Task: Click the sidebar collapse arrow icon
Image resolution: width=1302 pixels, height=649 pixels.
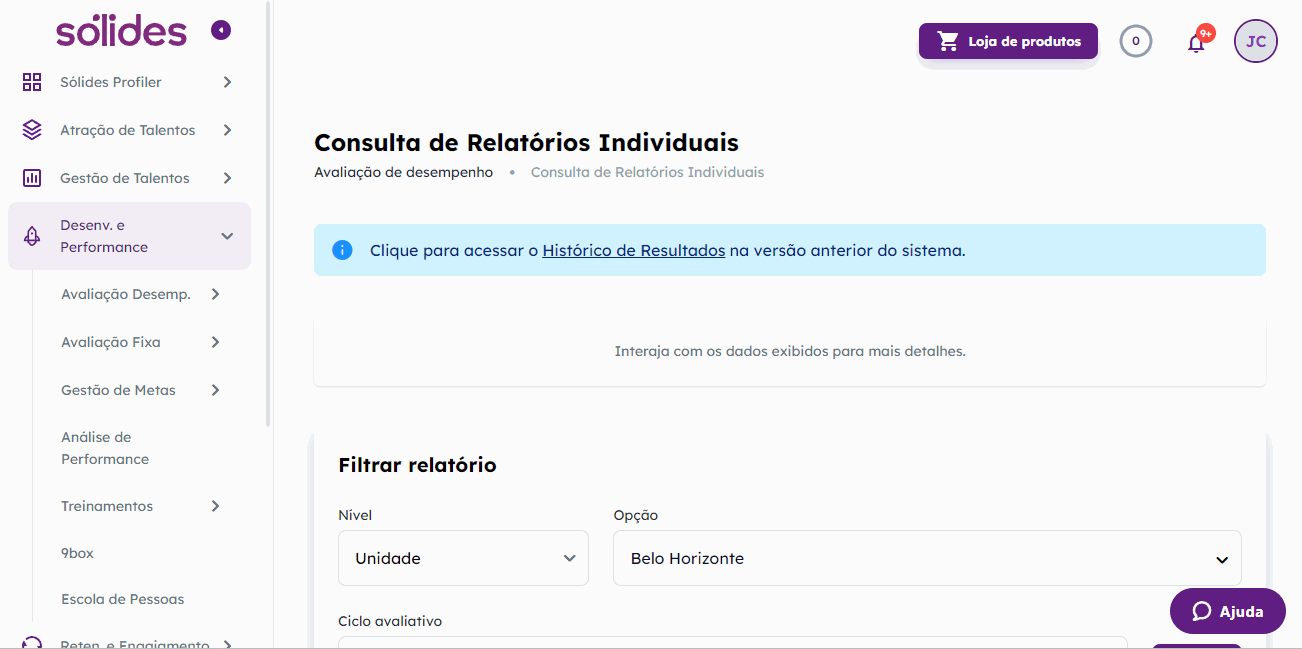Action: (221, 31)
